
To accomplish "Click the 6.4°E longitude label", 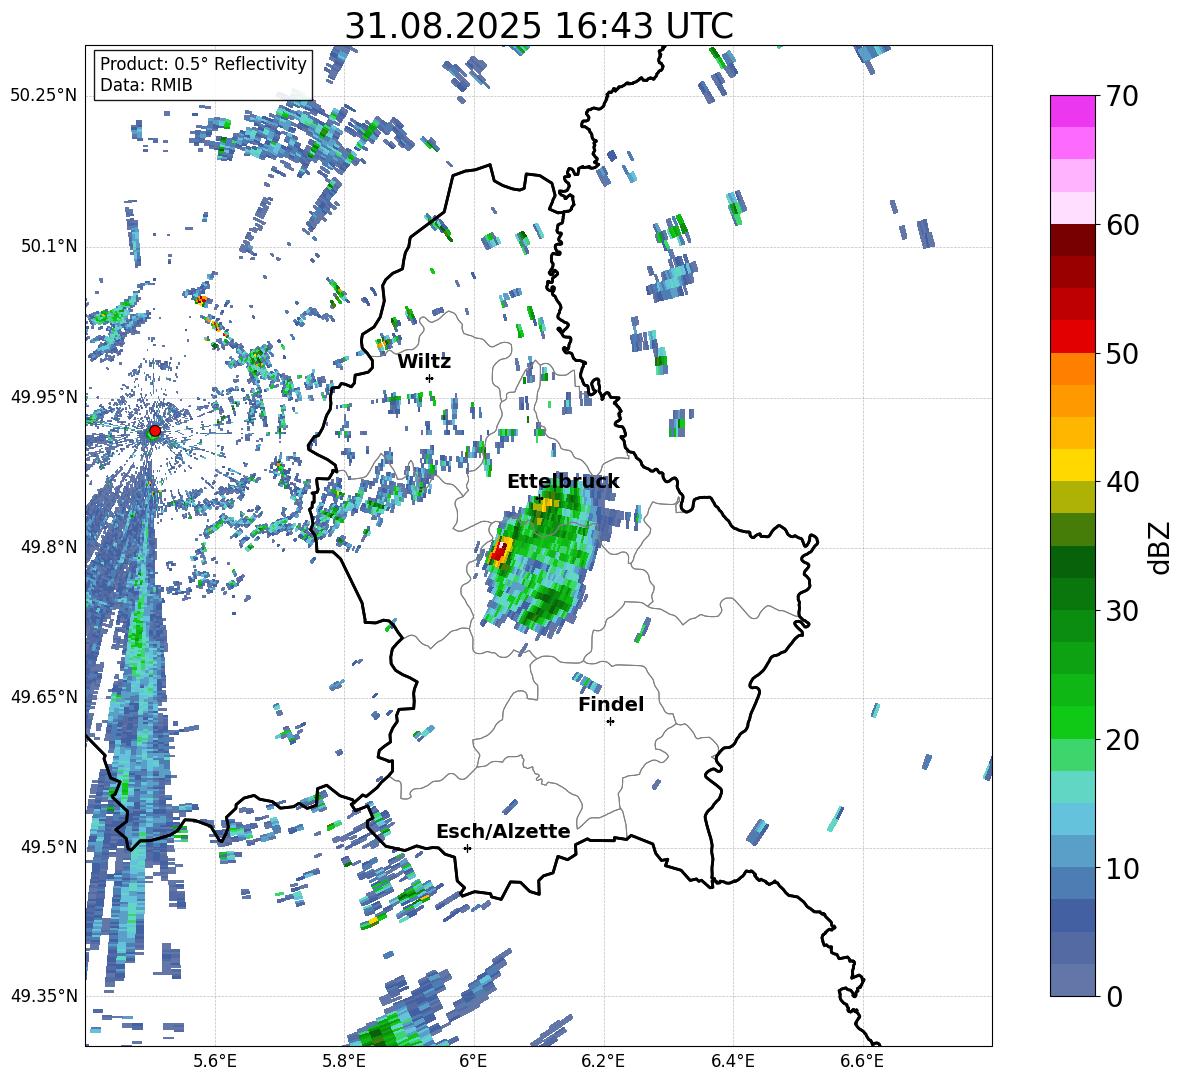I will pyautogui.click(x=732, y=1061).
